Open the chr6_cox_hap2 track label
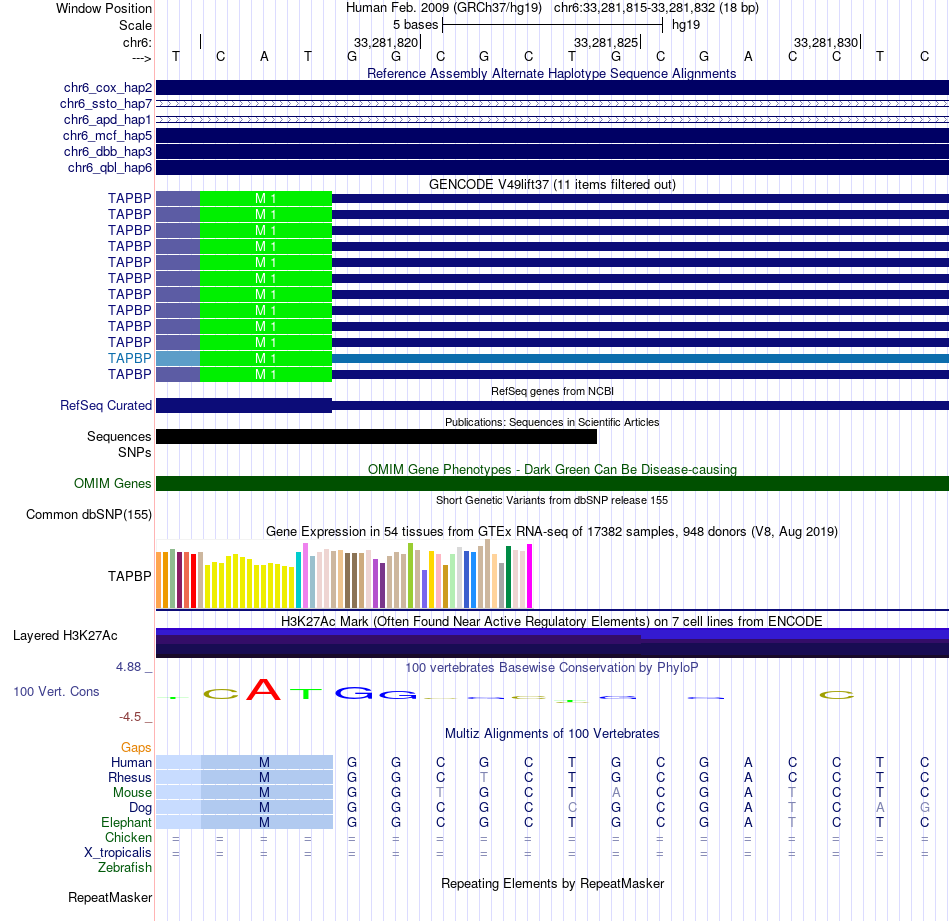The image size is (950, 921). click(x=107, y=88)
